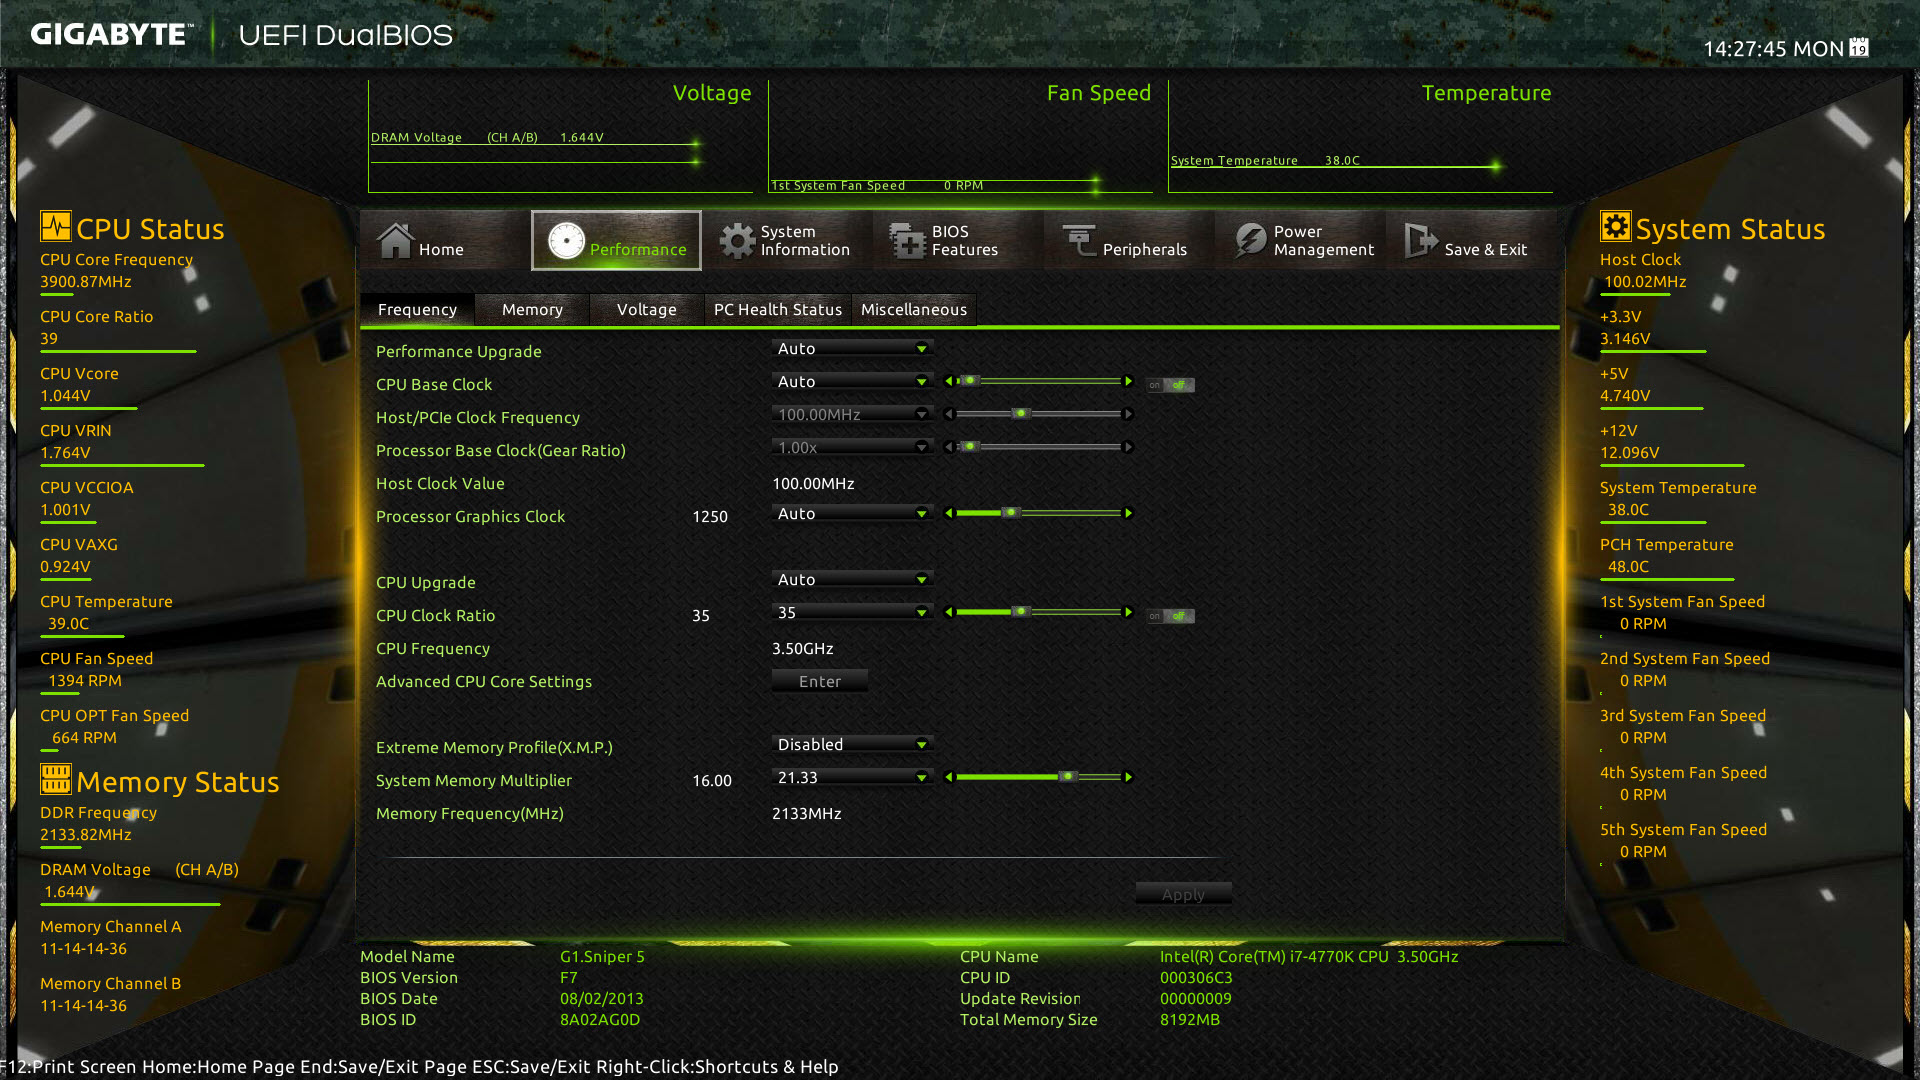Switch to the Frequency tab
Screen dimensions: 1920x1080
coord(417,309)
